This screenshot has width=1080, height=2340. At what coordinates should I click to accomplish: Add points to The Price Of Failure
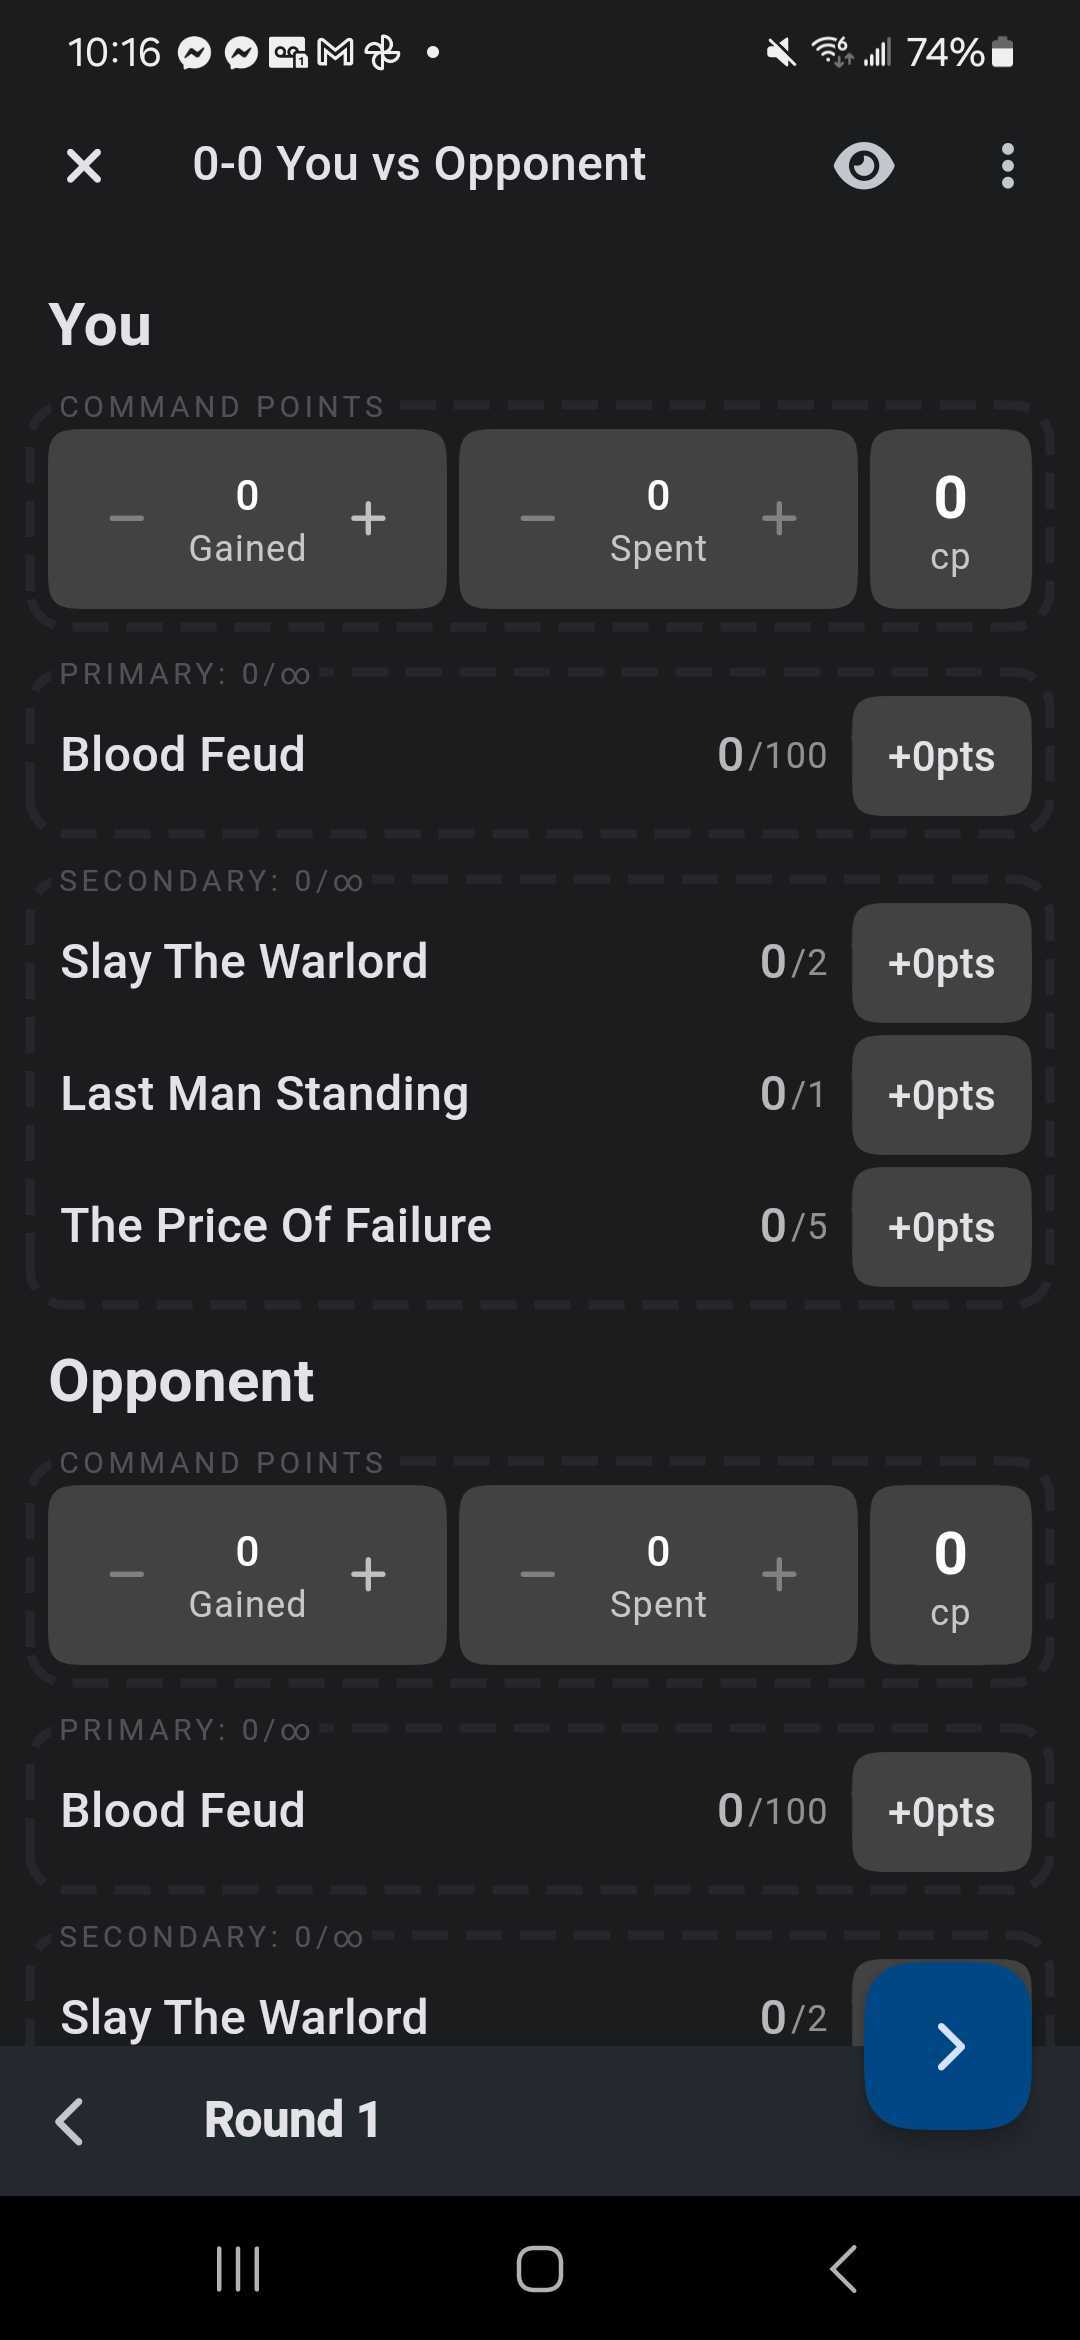(941, 1227)
